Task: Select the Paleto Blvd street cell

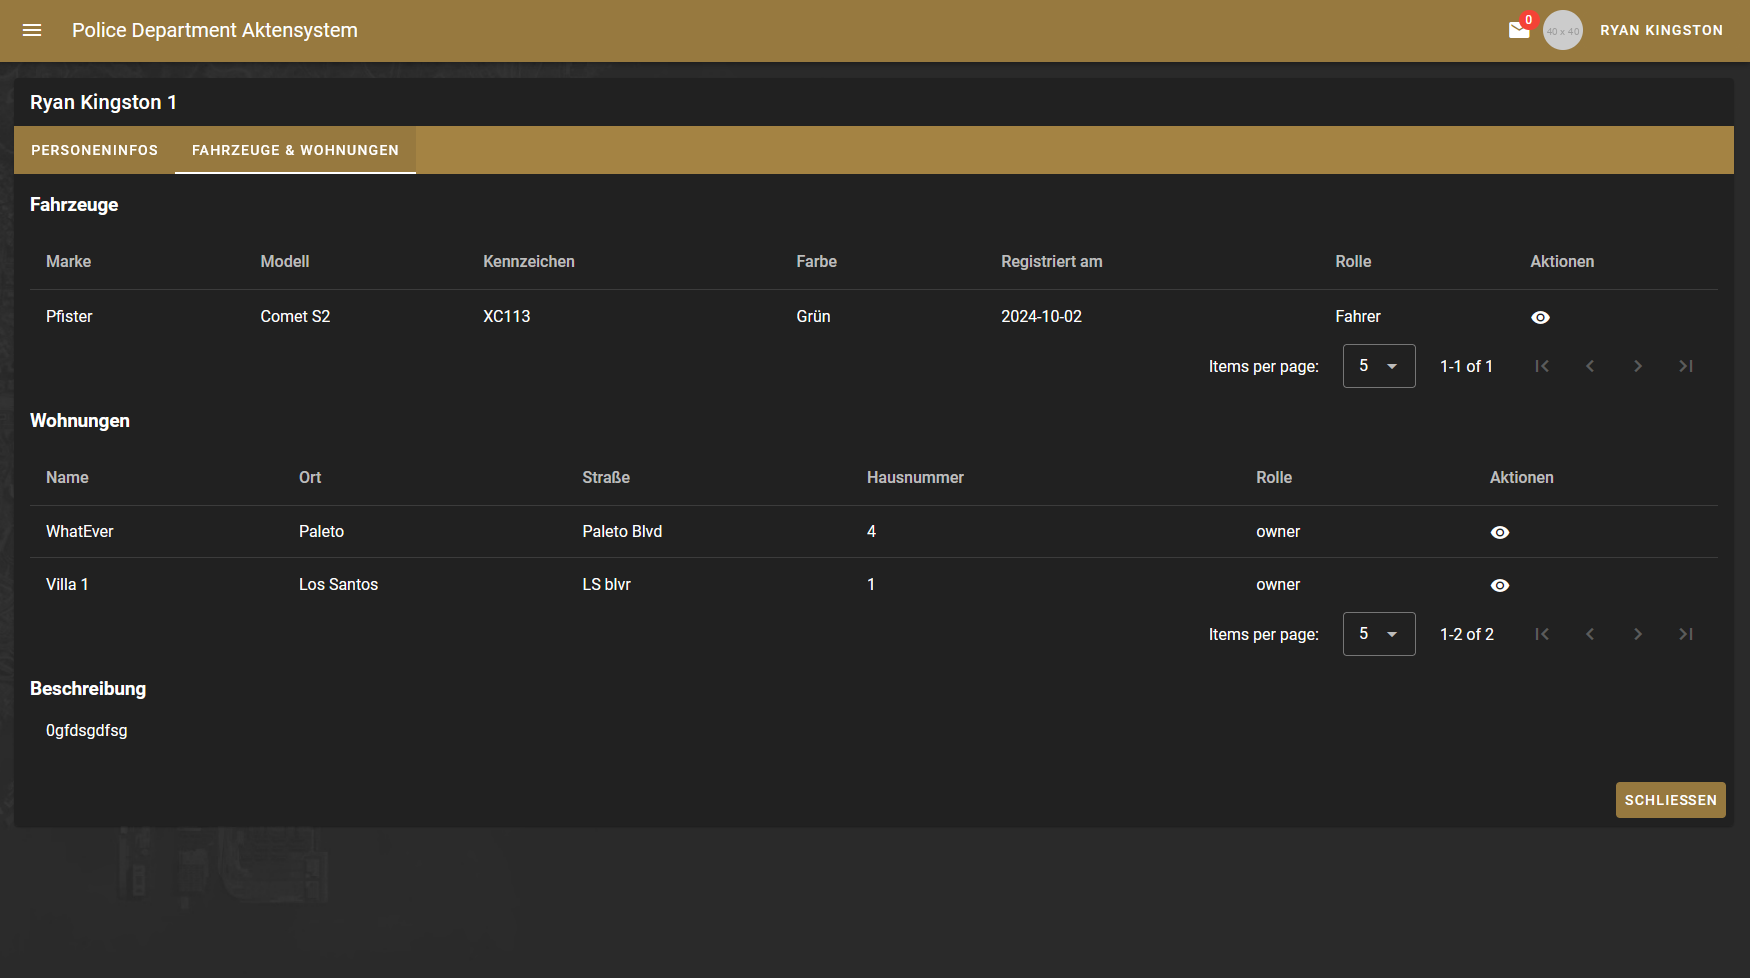Action: [x=622, y=531]
